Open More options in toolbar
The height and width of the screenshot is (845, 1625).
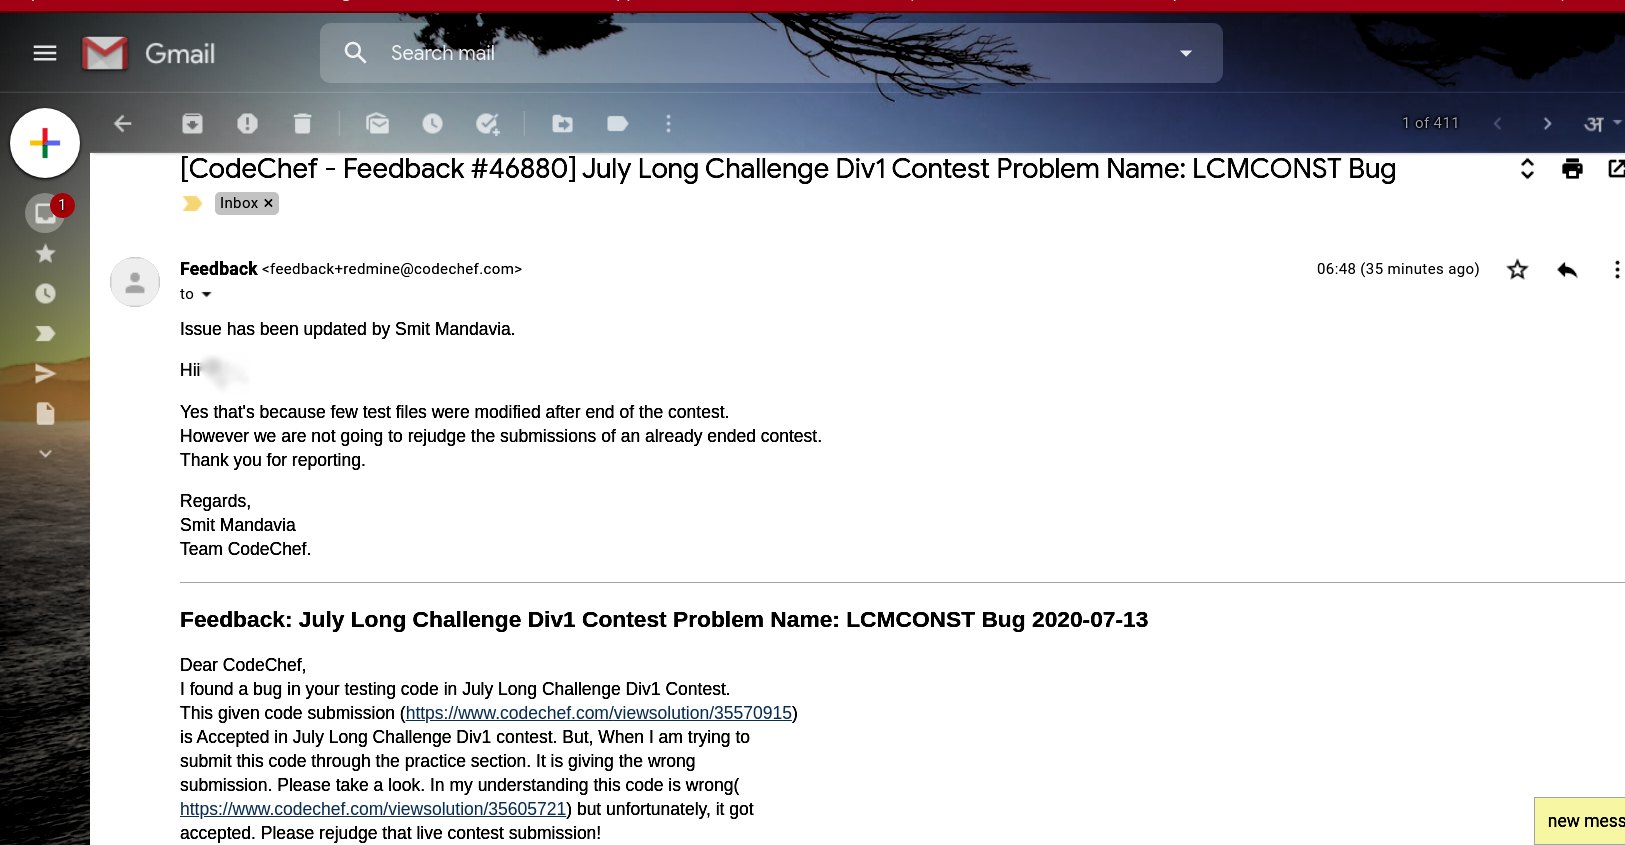click(x=668, y=123)
